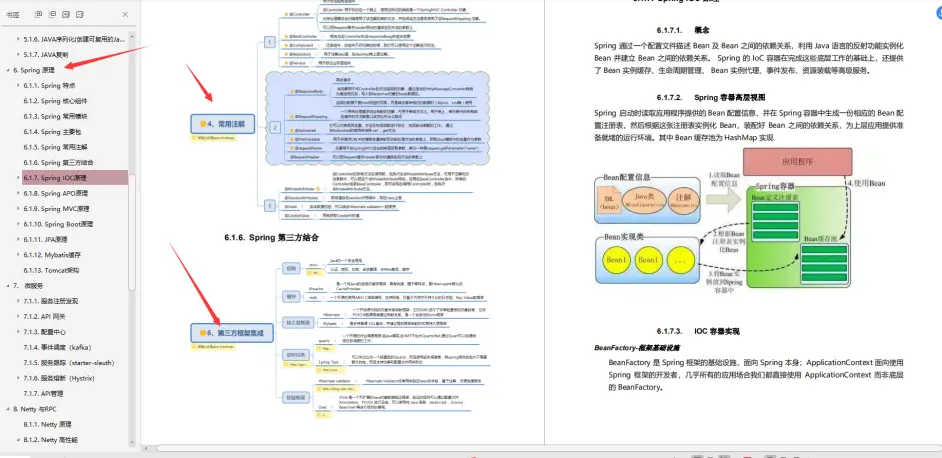Image resolution: width=942 pixels, height=458 pixels.
Task: Open bookmark 6.1.12. Mybatis缓存
Action: click(x=52, y=255)
